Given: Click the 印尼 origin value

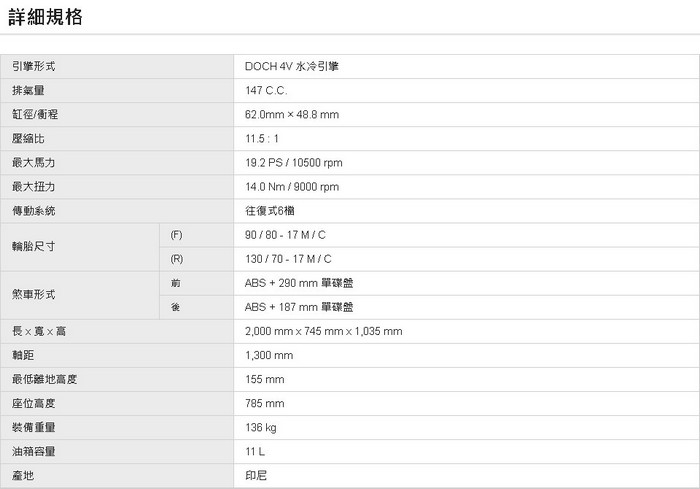Looking at the screenshot, I should pyautogui.click(x=256, y=476).
